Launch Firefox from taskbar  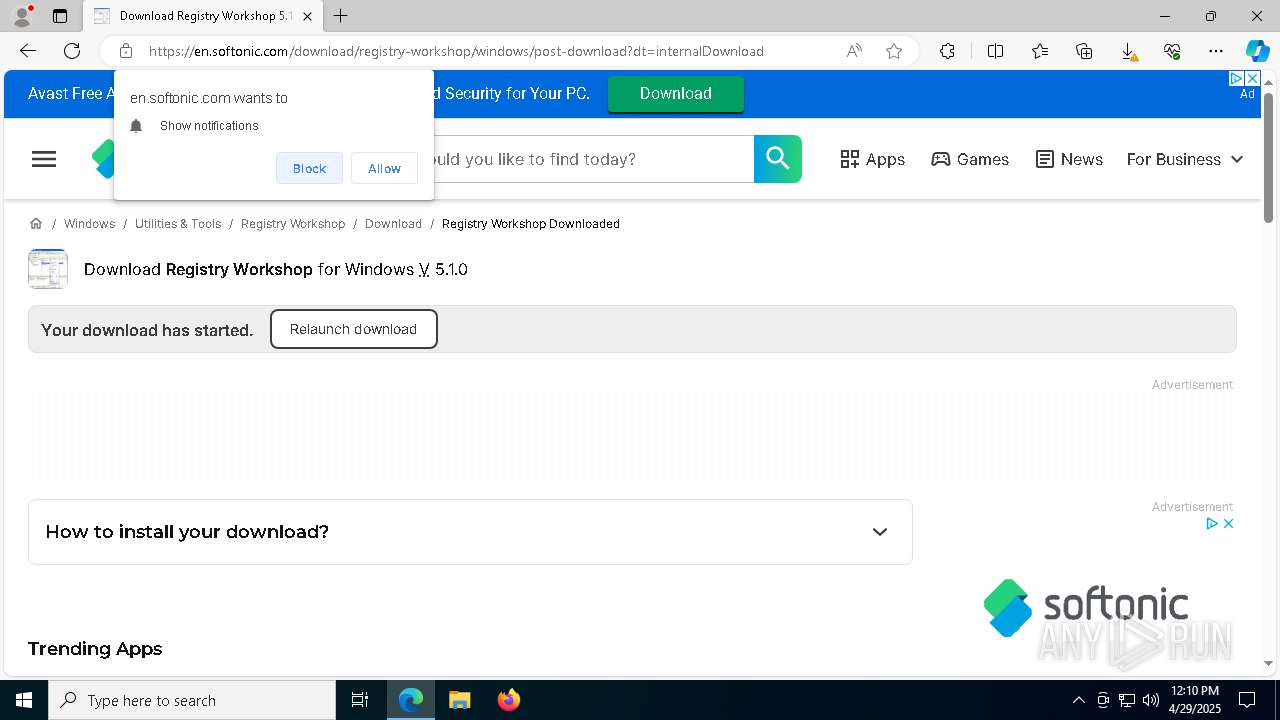[x=508, y=700]
